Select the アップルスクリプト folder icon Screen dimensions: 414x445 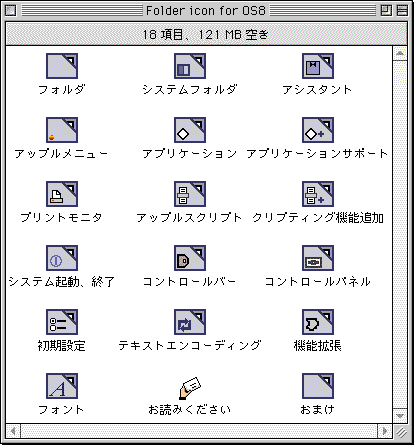(190, 194)
